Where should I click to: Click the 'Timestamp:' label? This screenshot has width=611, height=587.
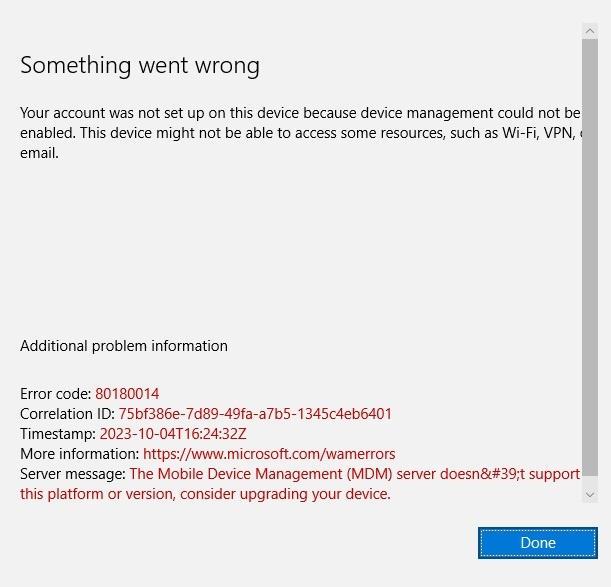[x=58, y=434]
